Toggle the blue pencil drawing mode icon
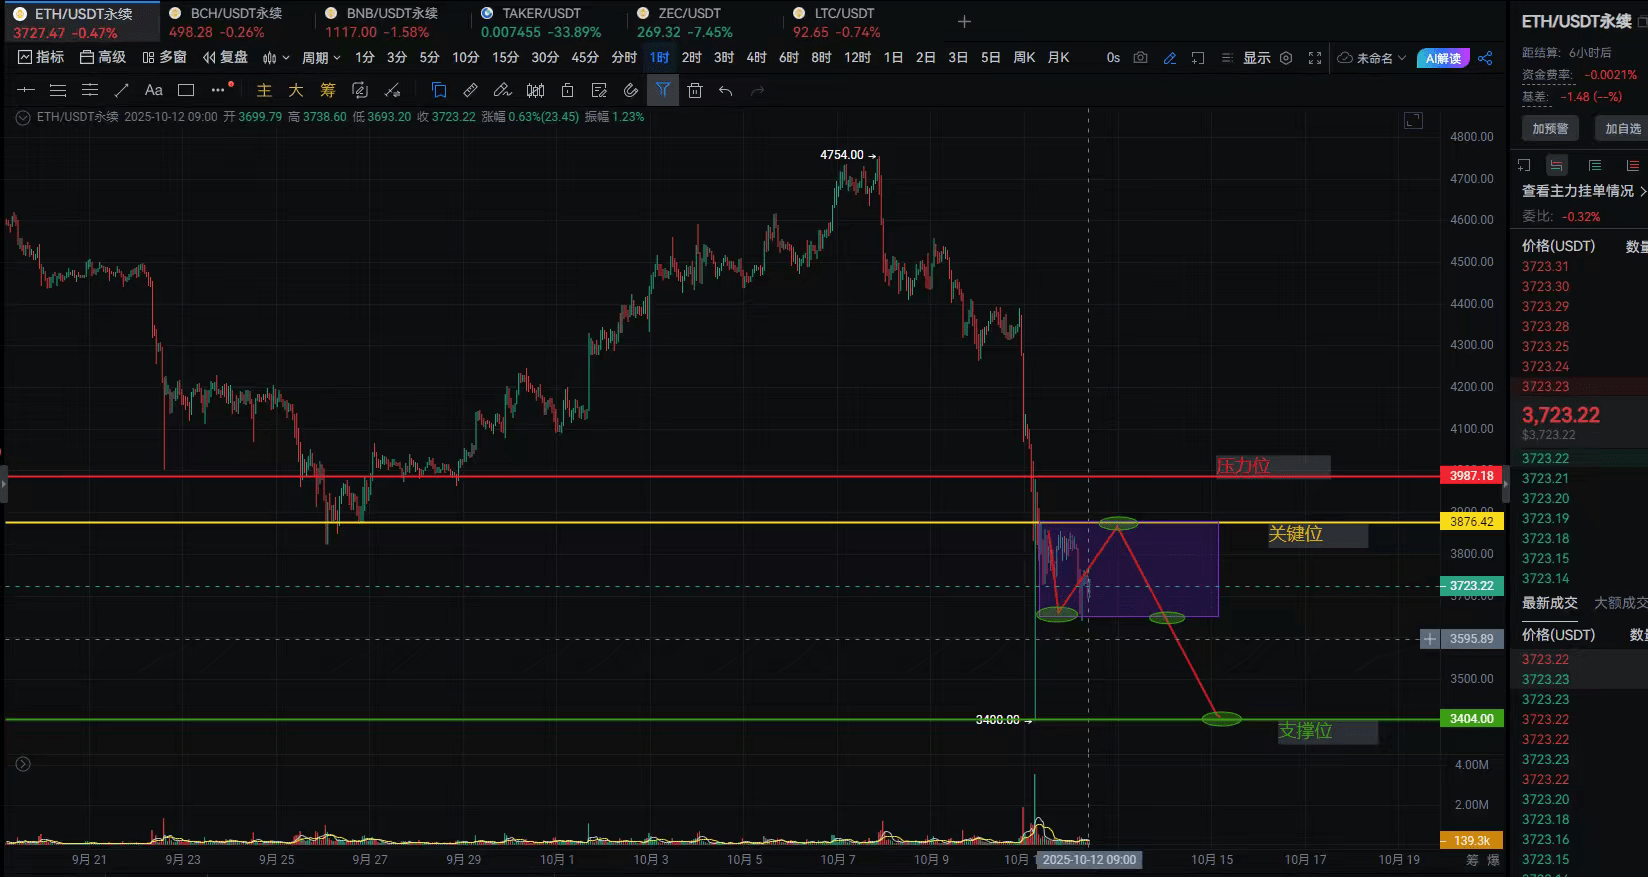Image resolution: width=1648 pixels, height=877 pixels. (x=1170, y=58)
